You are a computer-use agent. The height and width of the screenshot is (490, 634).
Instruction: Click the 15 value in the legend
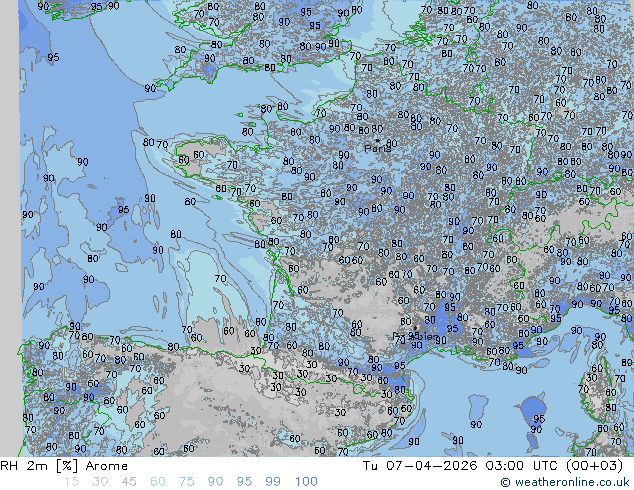[x=71, y=482]
